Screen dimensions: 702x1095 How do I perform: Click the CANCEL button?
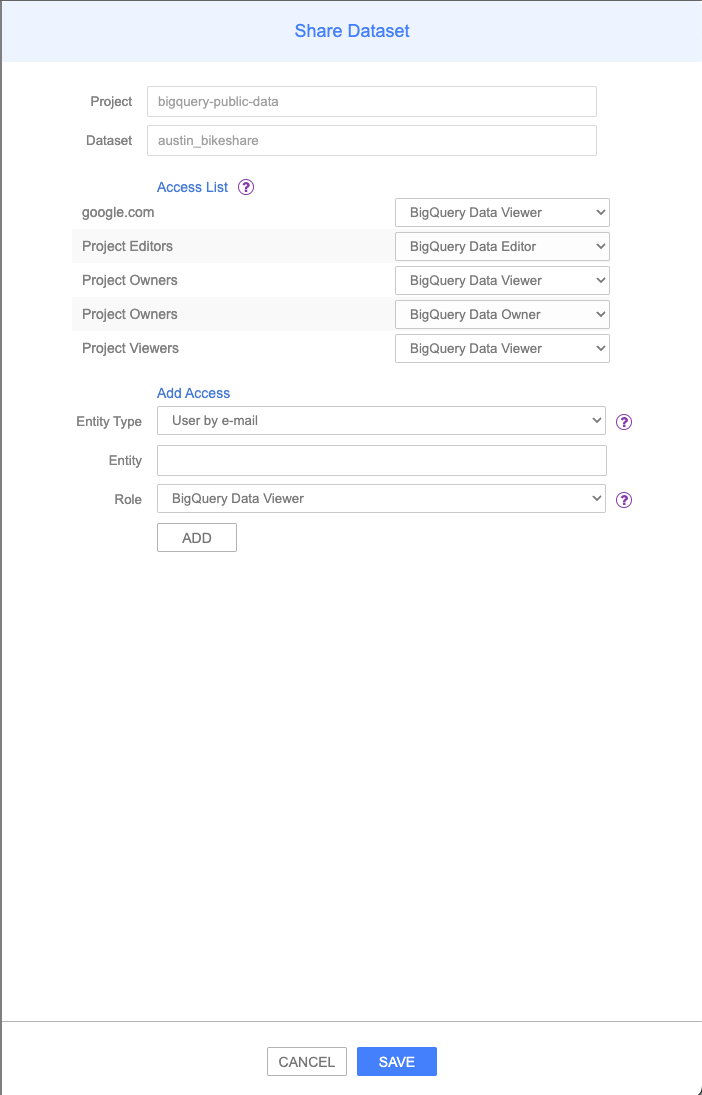[307, 1061]
